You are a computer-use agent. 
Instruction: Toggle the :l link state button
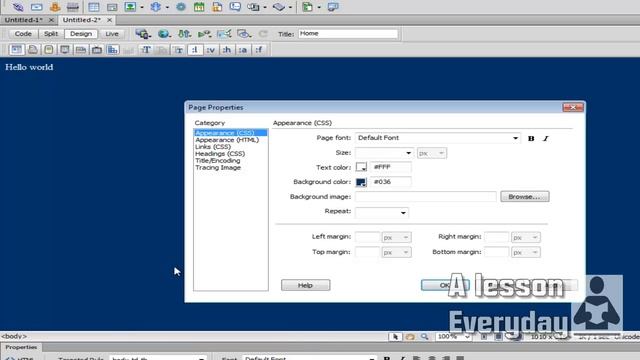point(195,50)
